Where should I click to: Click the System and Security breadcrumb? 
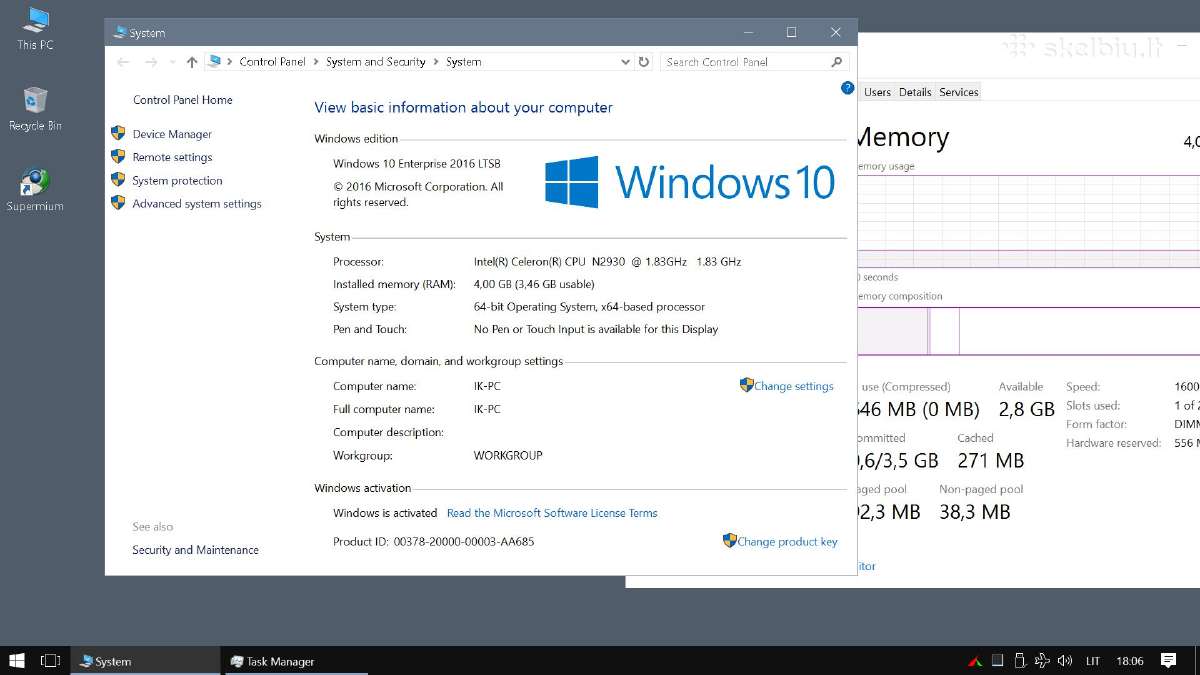pos(376,62)
